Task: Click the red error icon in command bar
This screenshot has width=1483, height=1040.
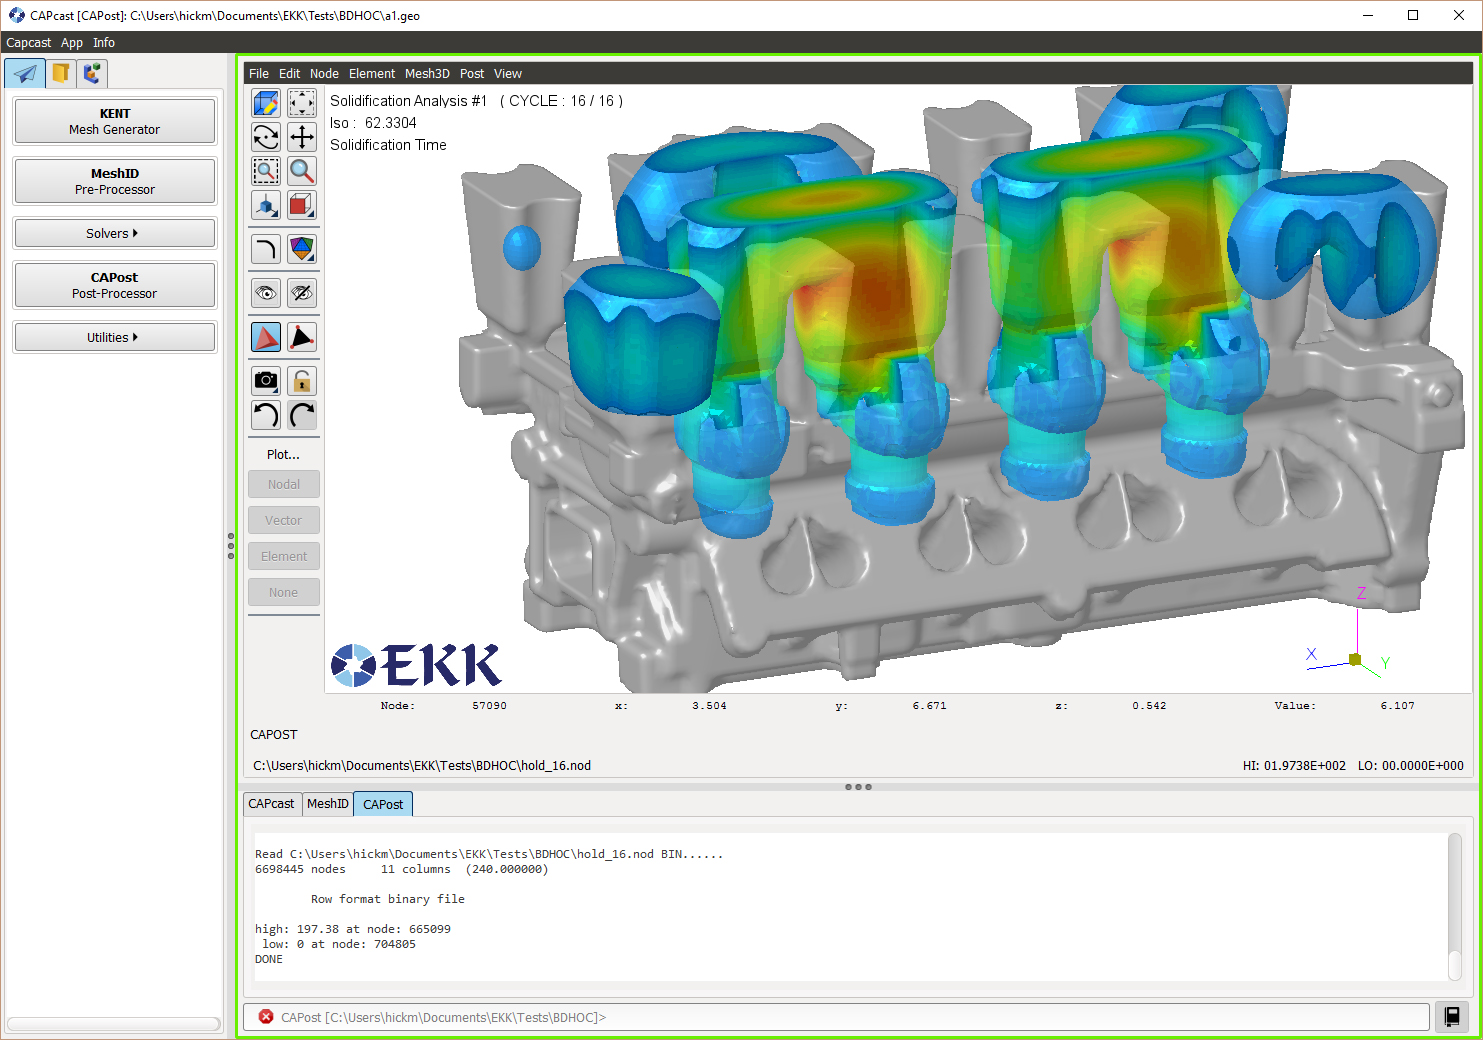Action: coord(266,1017)
